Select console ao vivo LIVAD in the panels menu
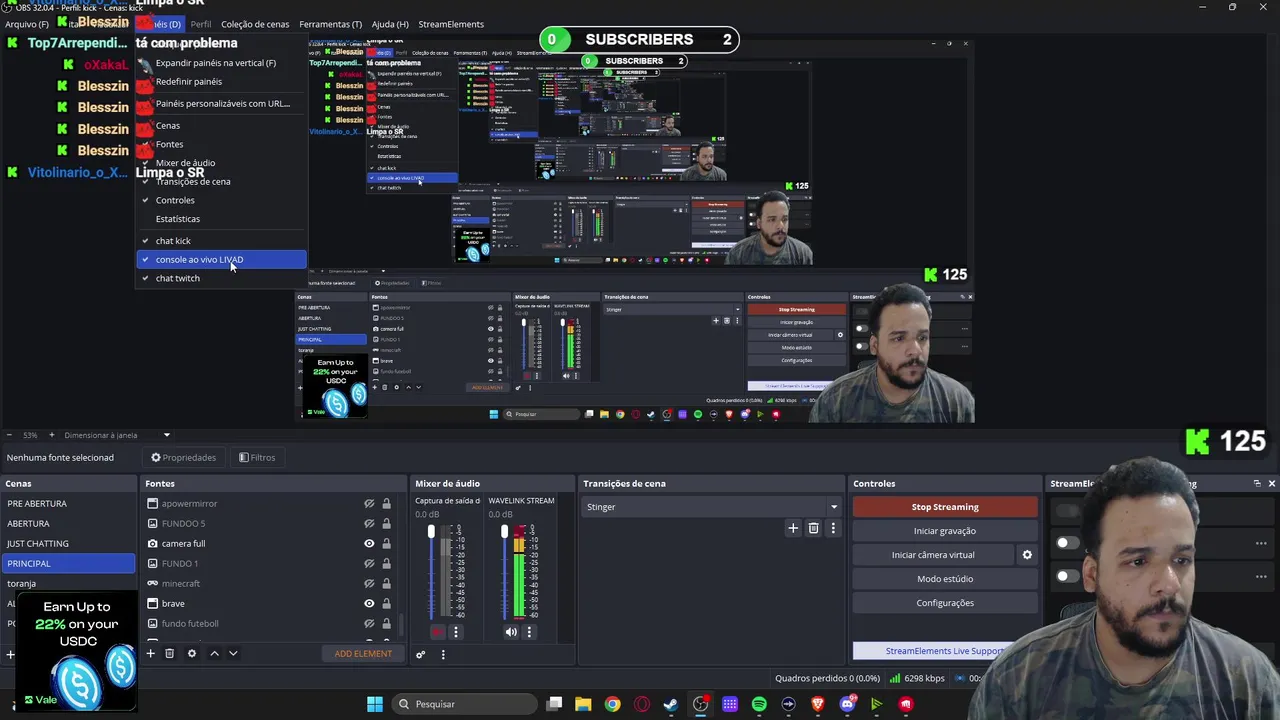Viewport: 1280px width, 720px height. (x=221, y=260)
